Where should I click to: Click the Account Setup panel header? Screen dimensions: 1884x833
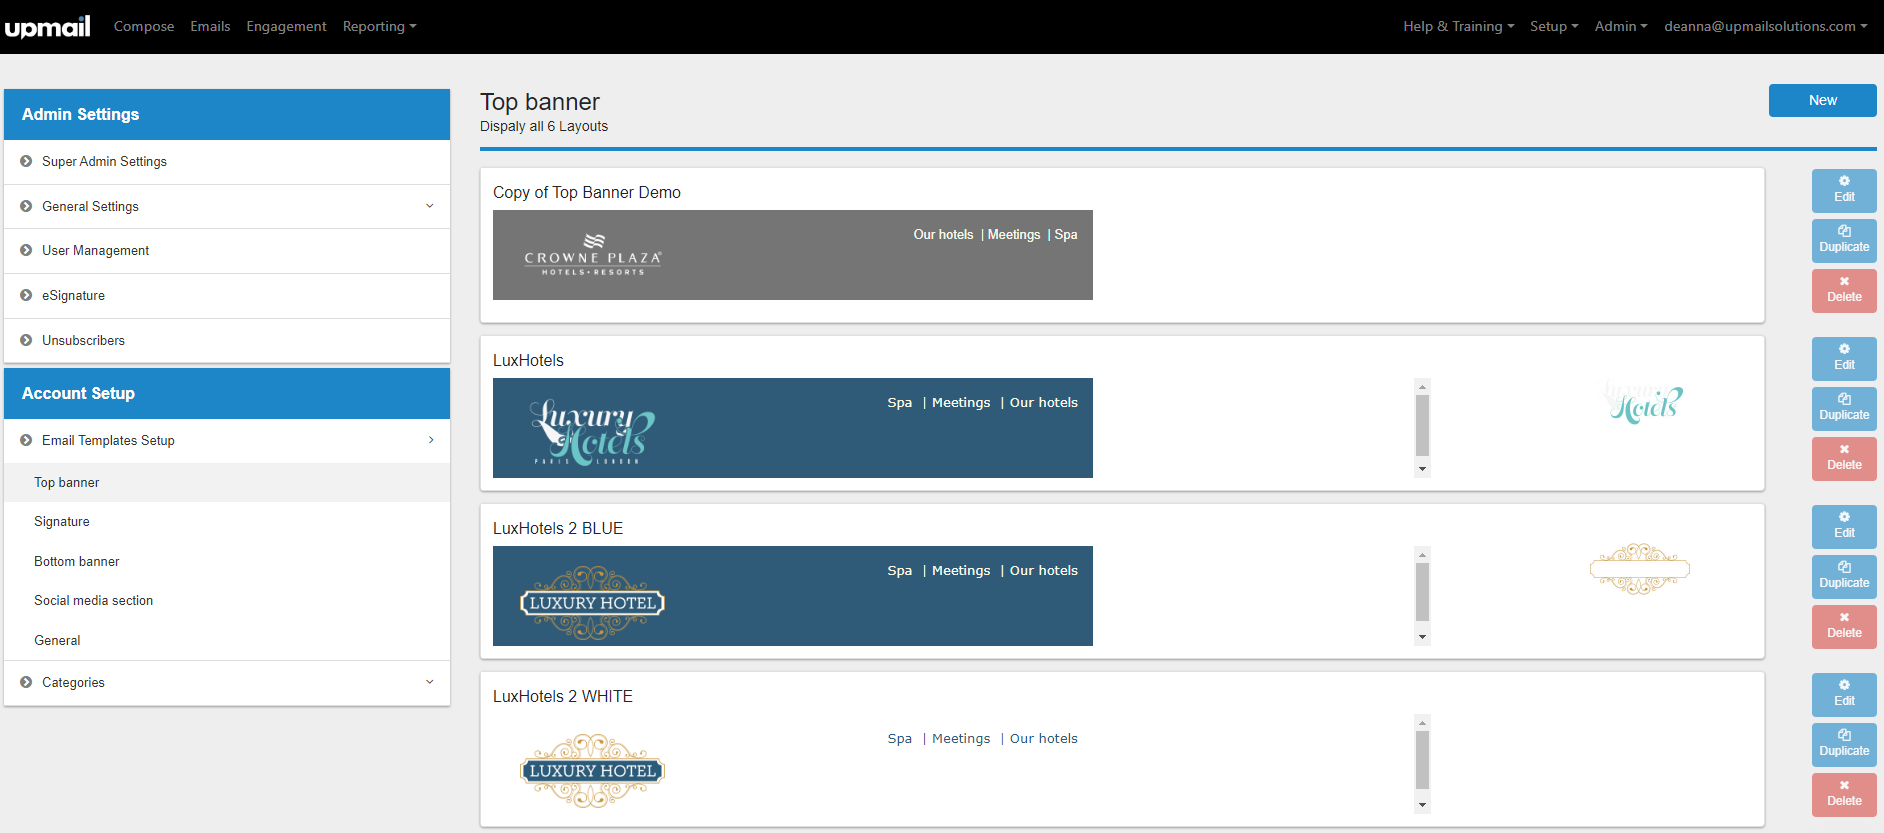pos(227,393)
